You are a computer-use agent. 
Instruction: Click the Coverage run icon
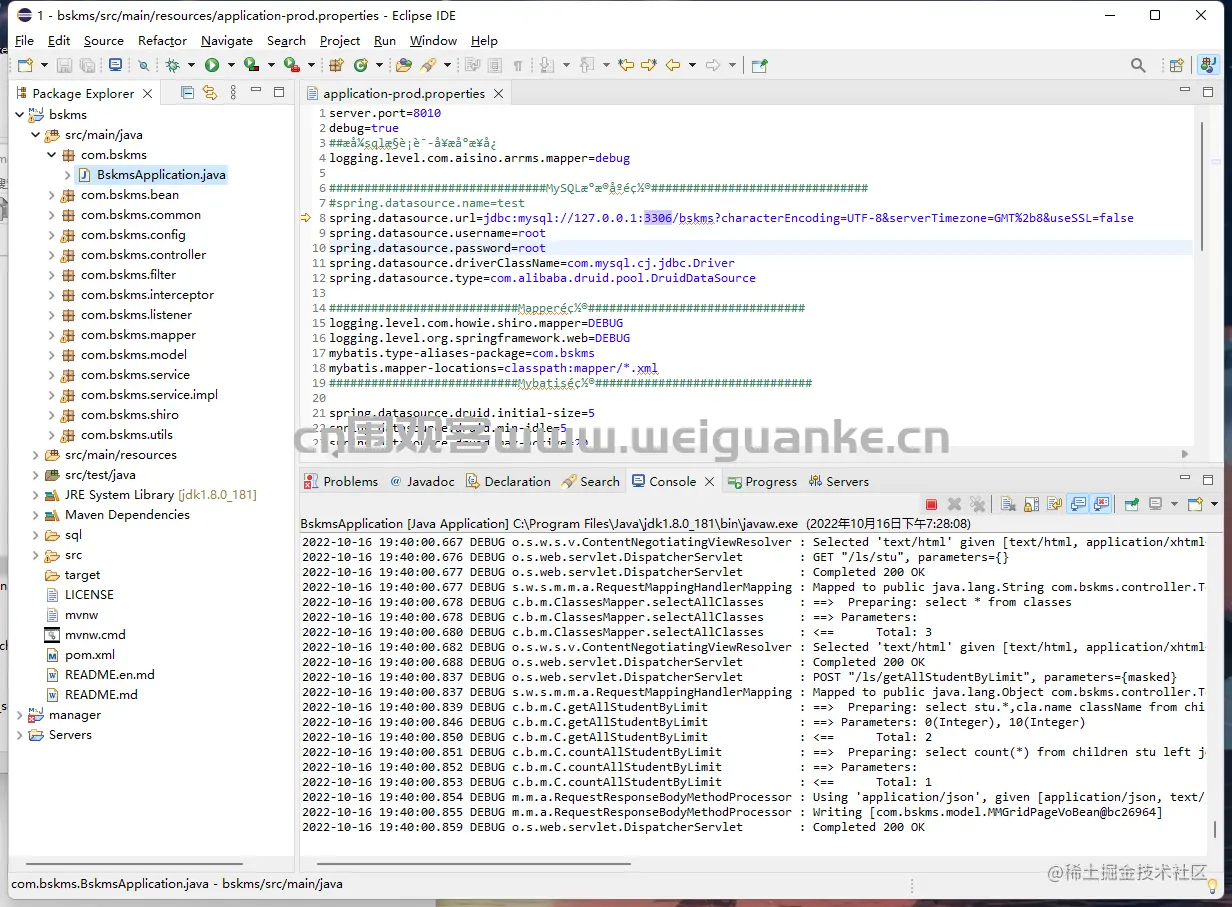click(x=251, y=65)
